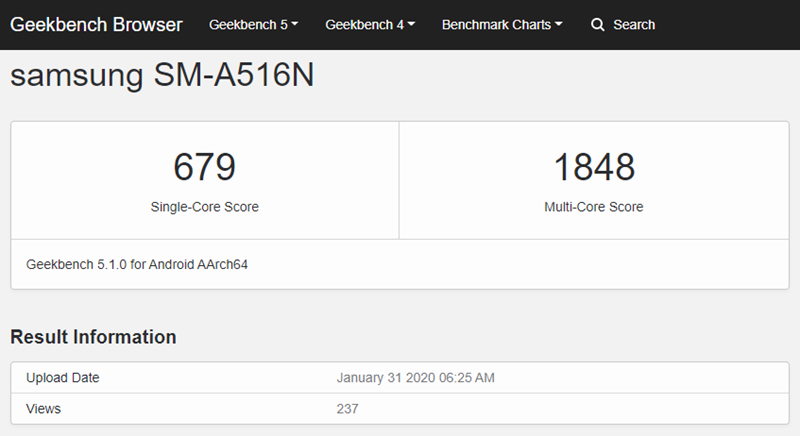The image size is (800, 436).
Task: Click the Upload Date row label
Action: coord(63,377)
